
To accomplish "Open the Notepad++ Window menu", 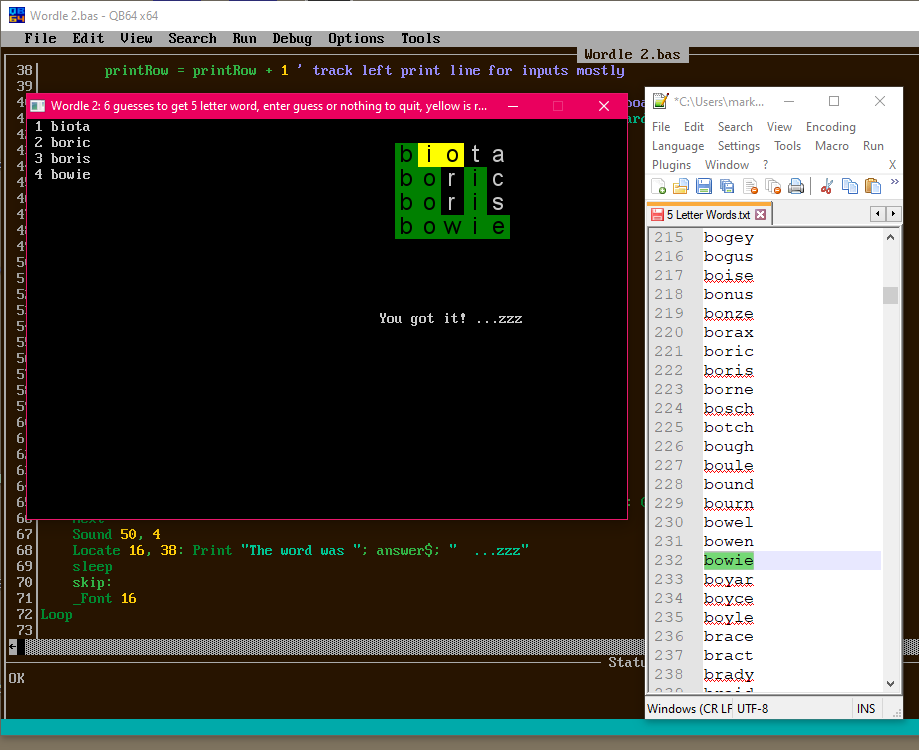I will (727, 165).
